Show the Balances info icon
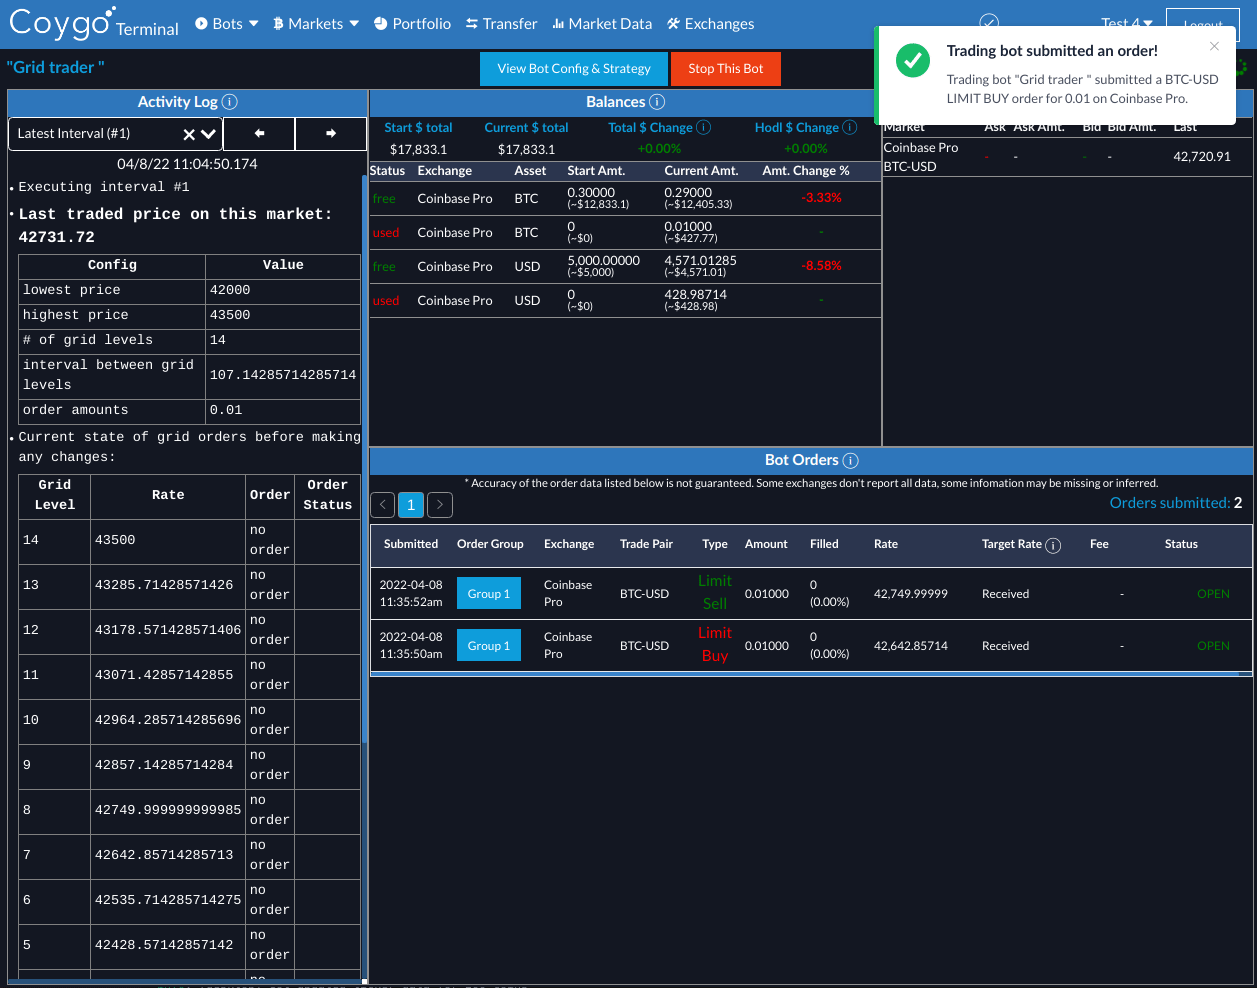1257x988 pixels. tap(657, 102)
